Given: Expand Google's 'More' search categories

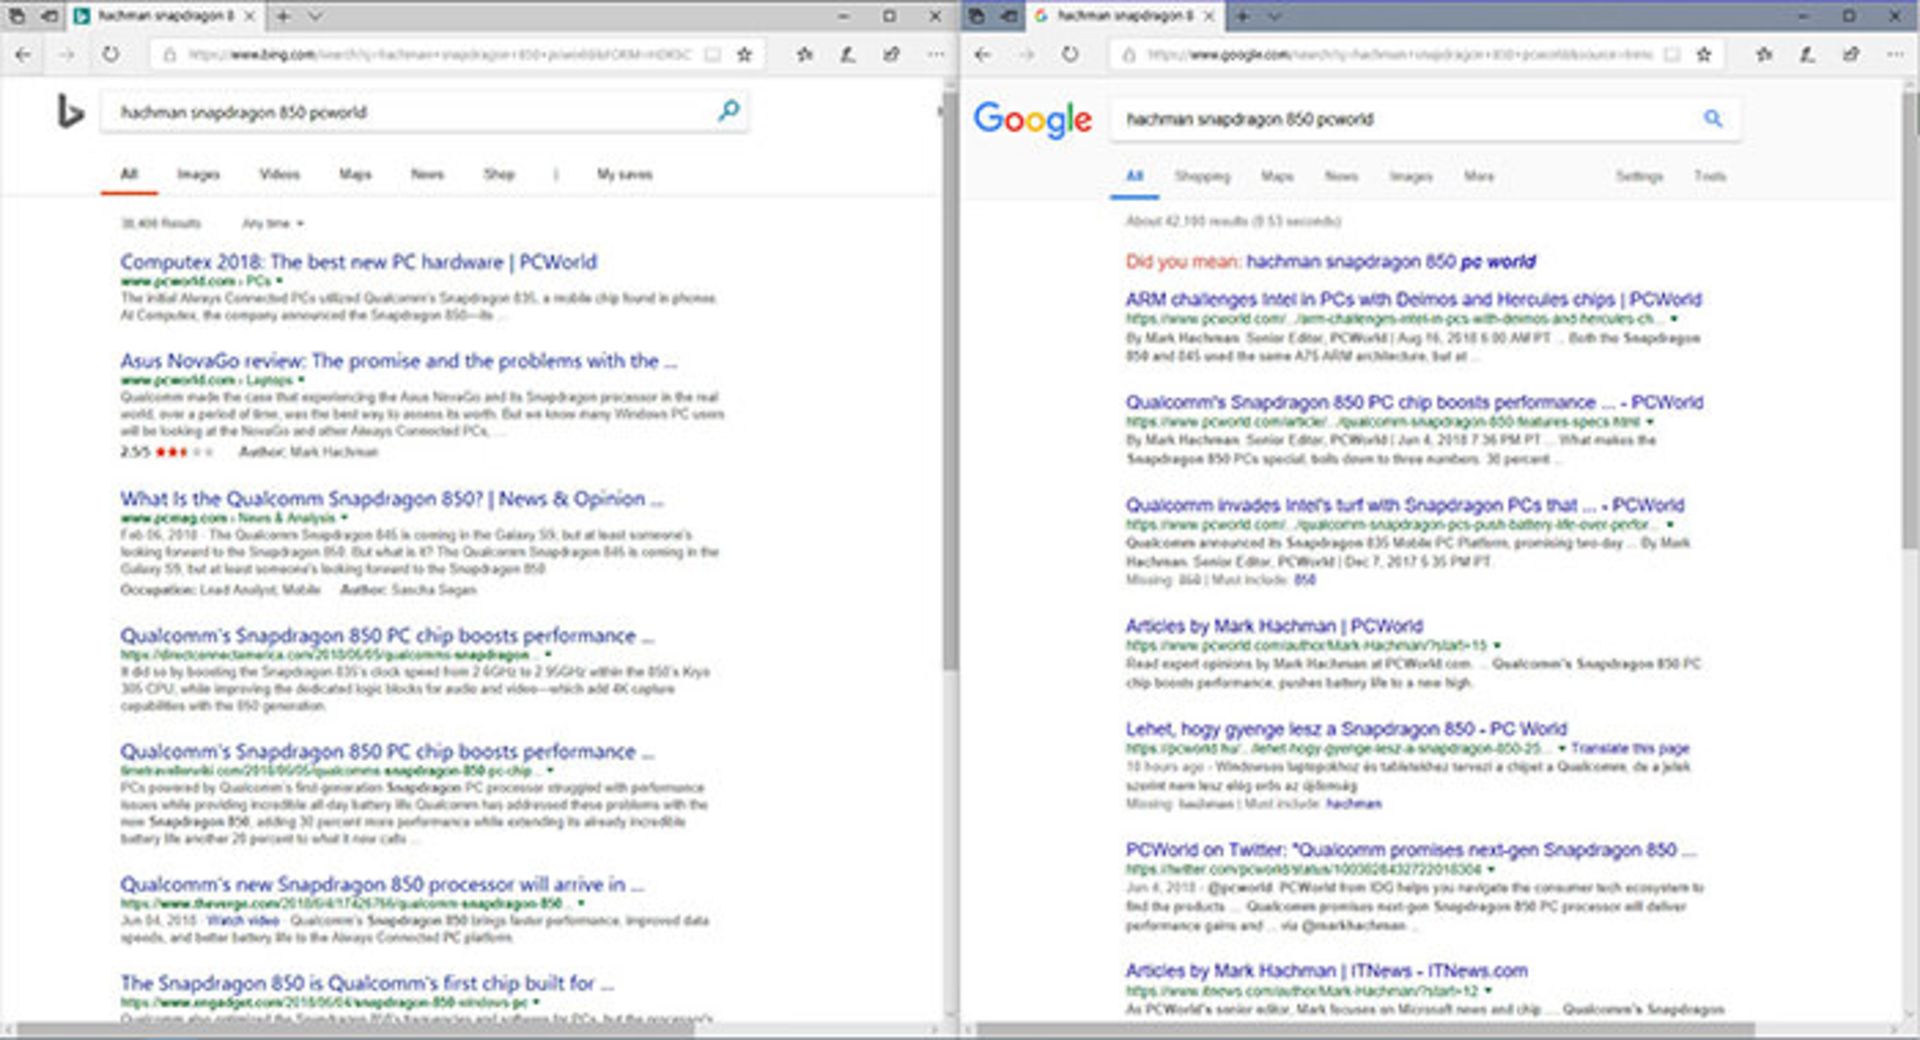Looking at the screenshot, I should (1478, 176).
